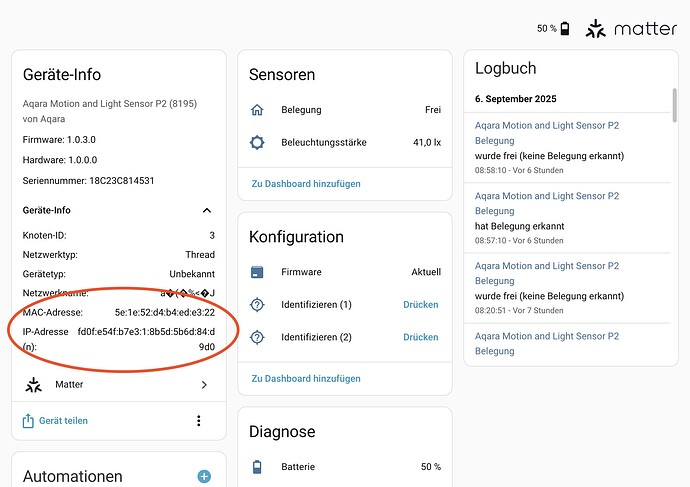Add Sensoren card to dashboard
690x487 pixels.
(x=305, y=184)
